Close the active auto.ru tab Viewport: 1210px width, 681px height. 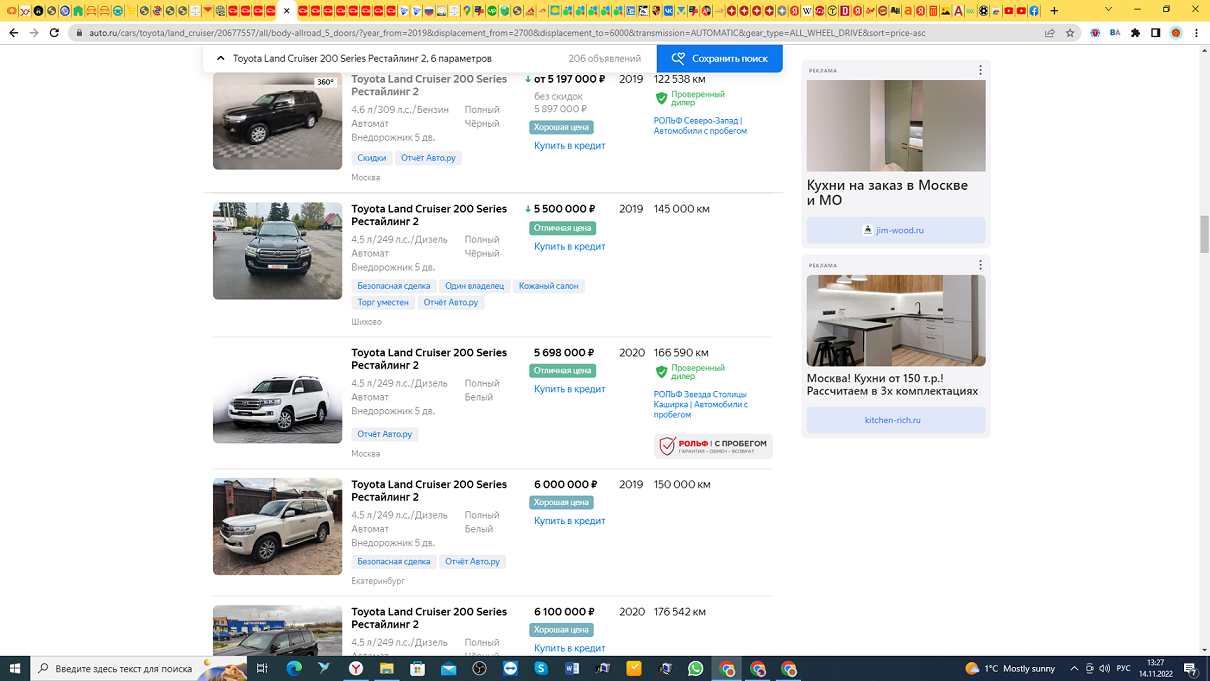(286, 11)
